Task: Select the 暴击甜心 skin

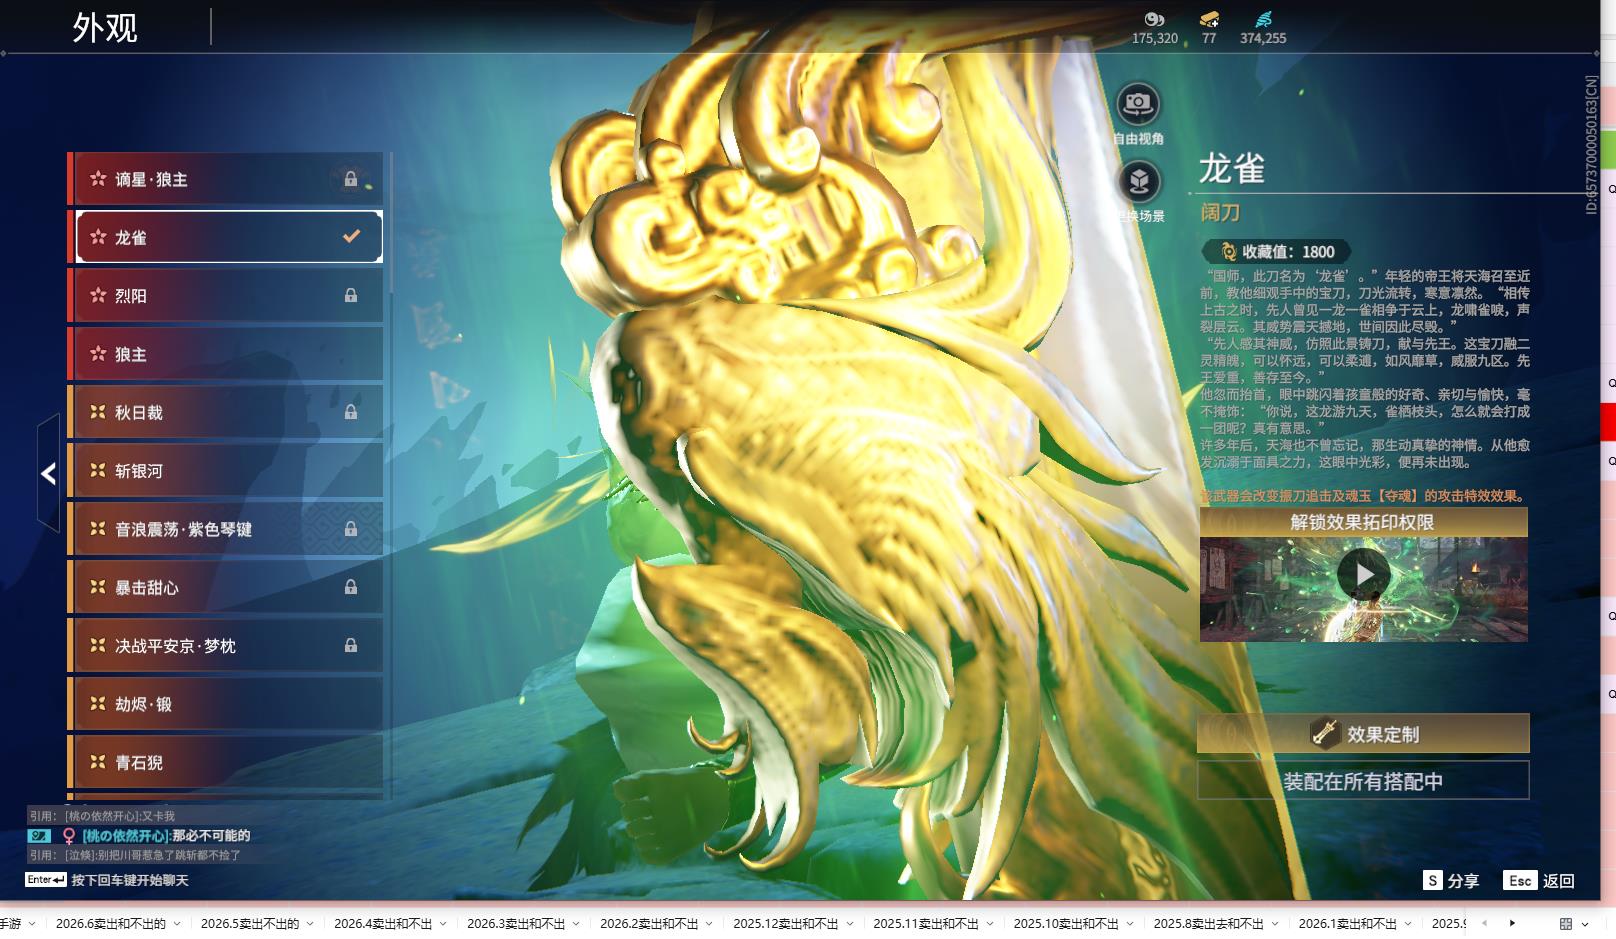Action: 225,587
